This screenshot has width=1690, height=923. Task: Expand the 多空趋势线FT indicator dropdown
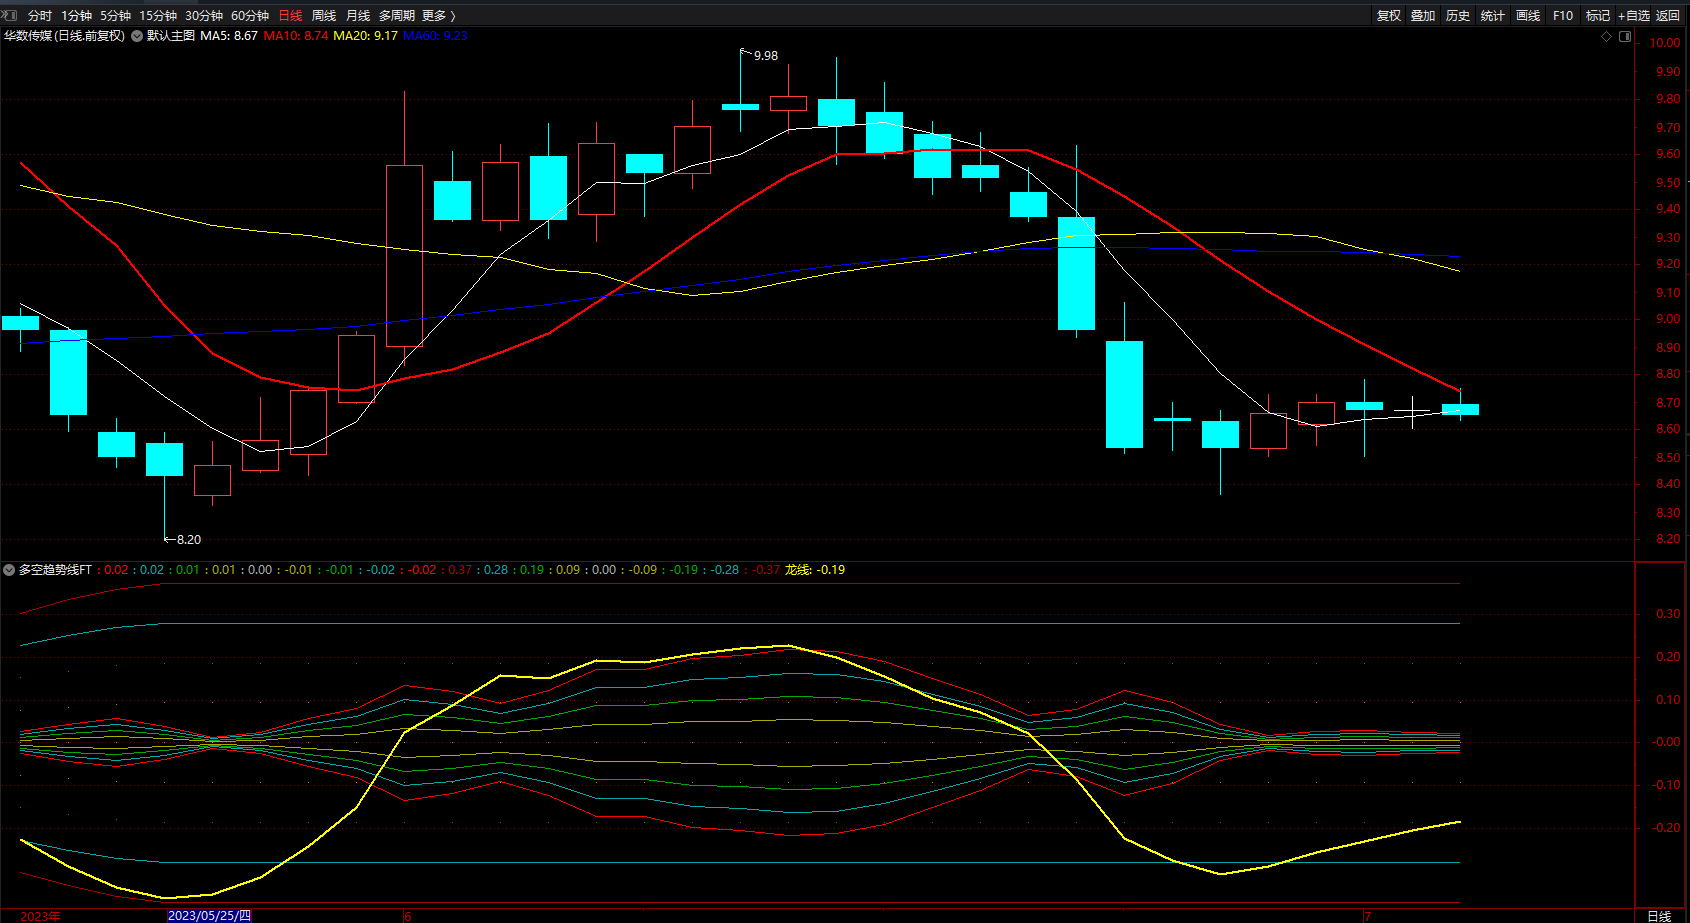click(x=9, y=570)
